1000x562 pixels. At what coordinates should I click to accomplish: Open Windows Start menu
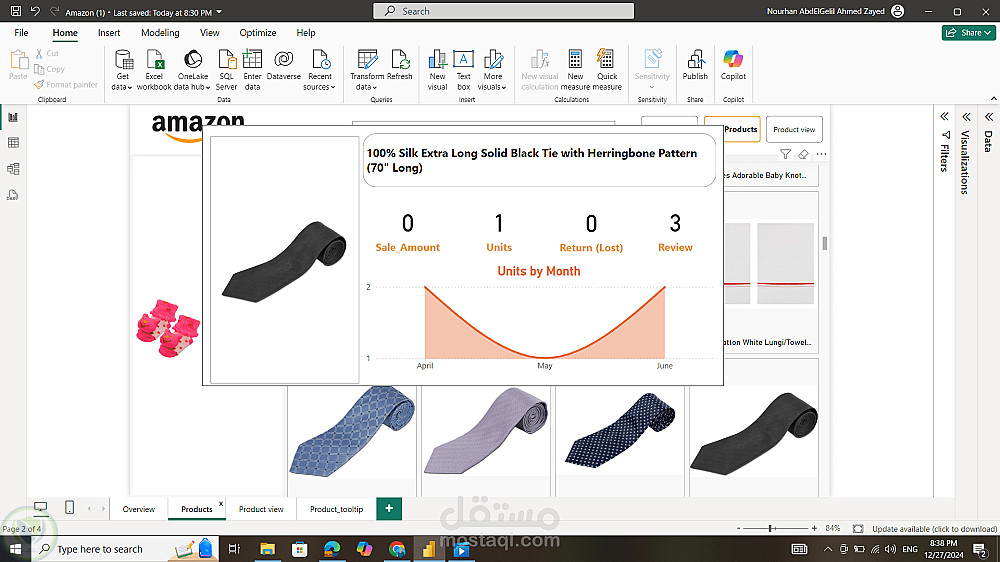click(15, 549)
